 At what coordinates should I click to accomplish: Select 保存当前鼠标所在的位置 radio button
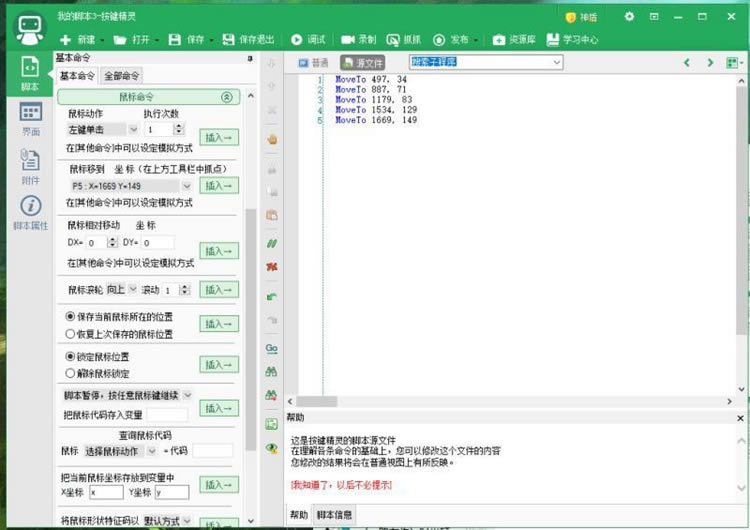pos(70,316)
